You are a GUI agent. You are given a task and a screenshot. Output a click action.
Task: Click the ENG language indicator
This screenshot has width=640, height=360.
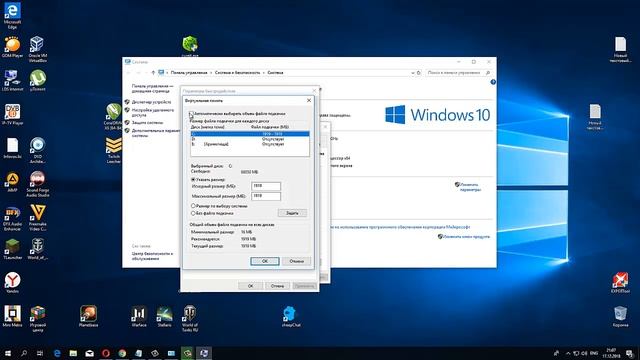coord(594,353)
